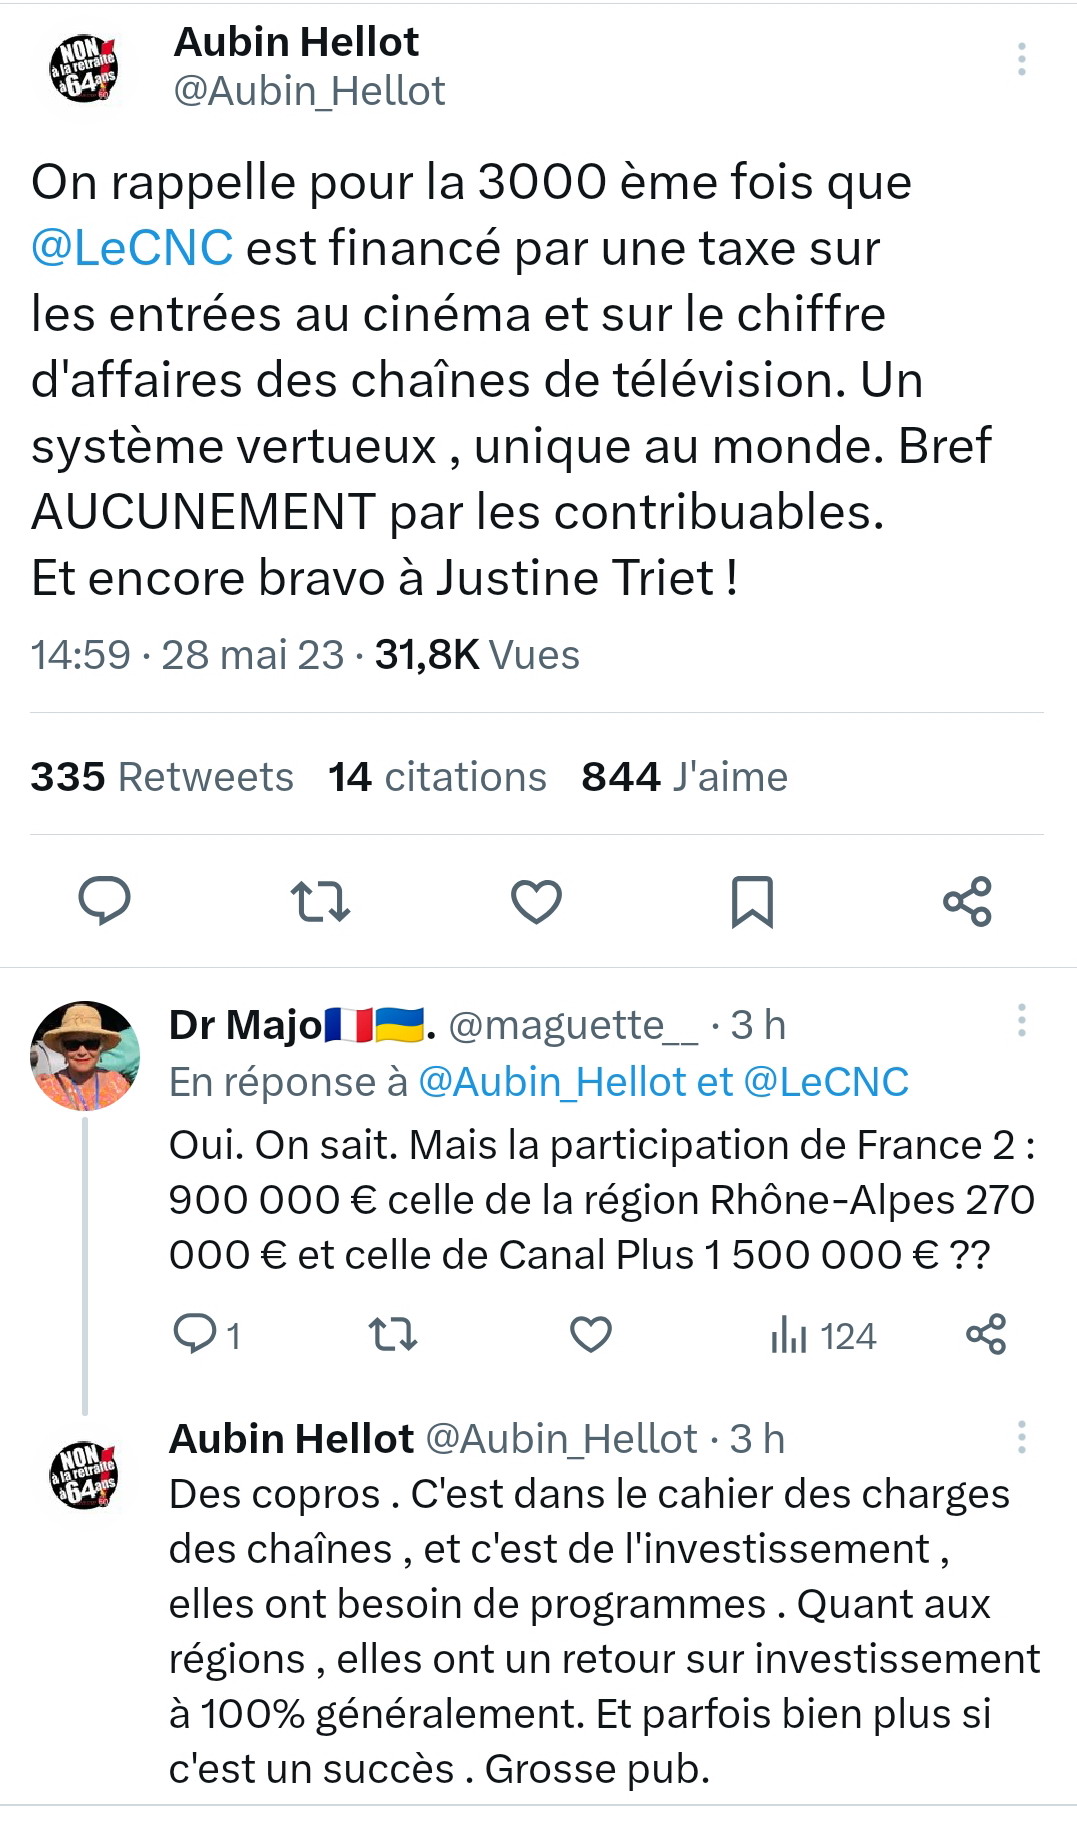Bookmark the main tweet
Image resolution: width=1077 pixels, height=1847 pixels.
(752, 901)
